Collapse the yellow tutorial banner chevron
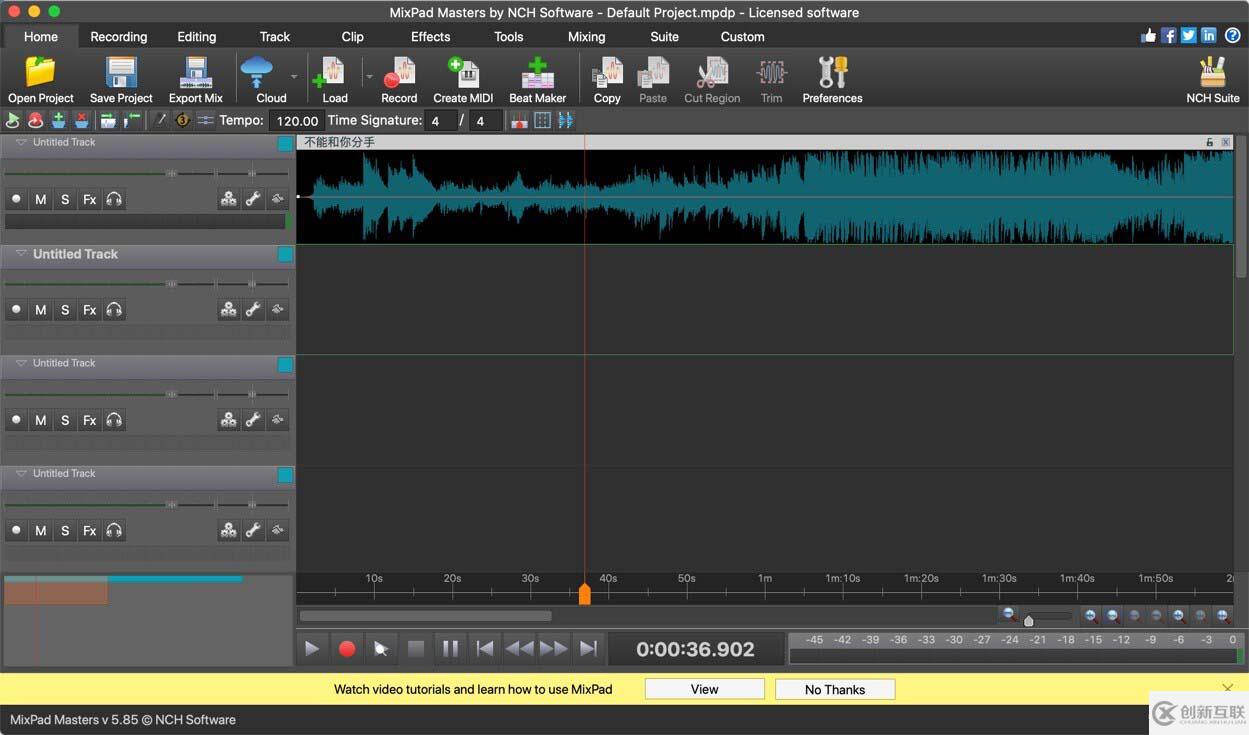This screenshot has width=1249, height=735. pos(1227,688)
